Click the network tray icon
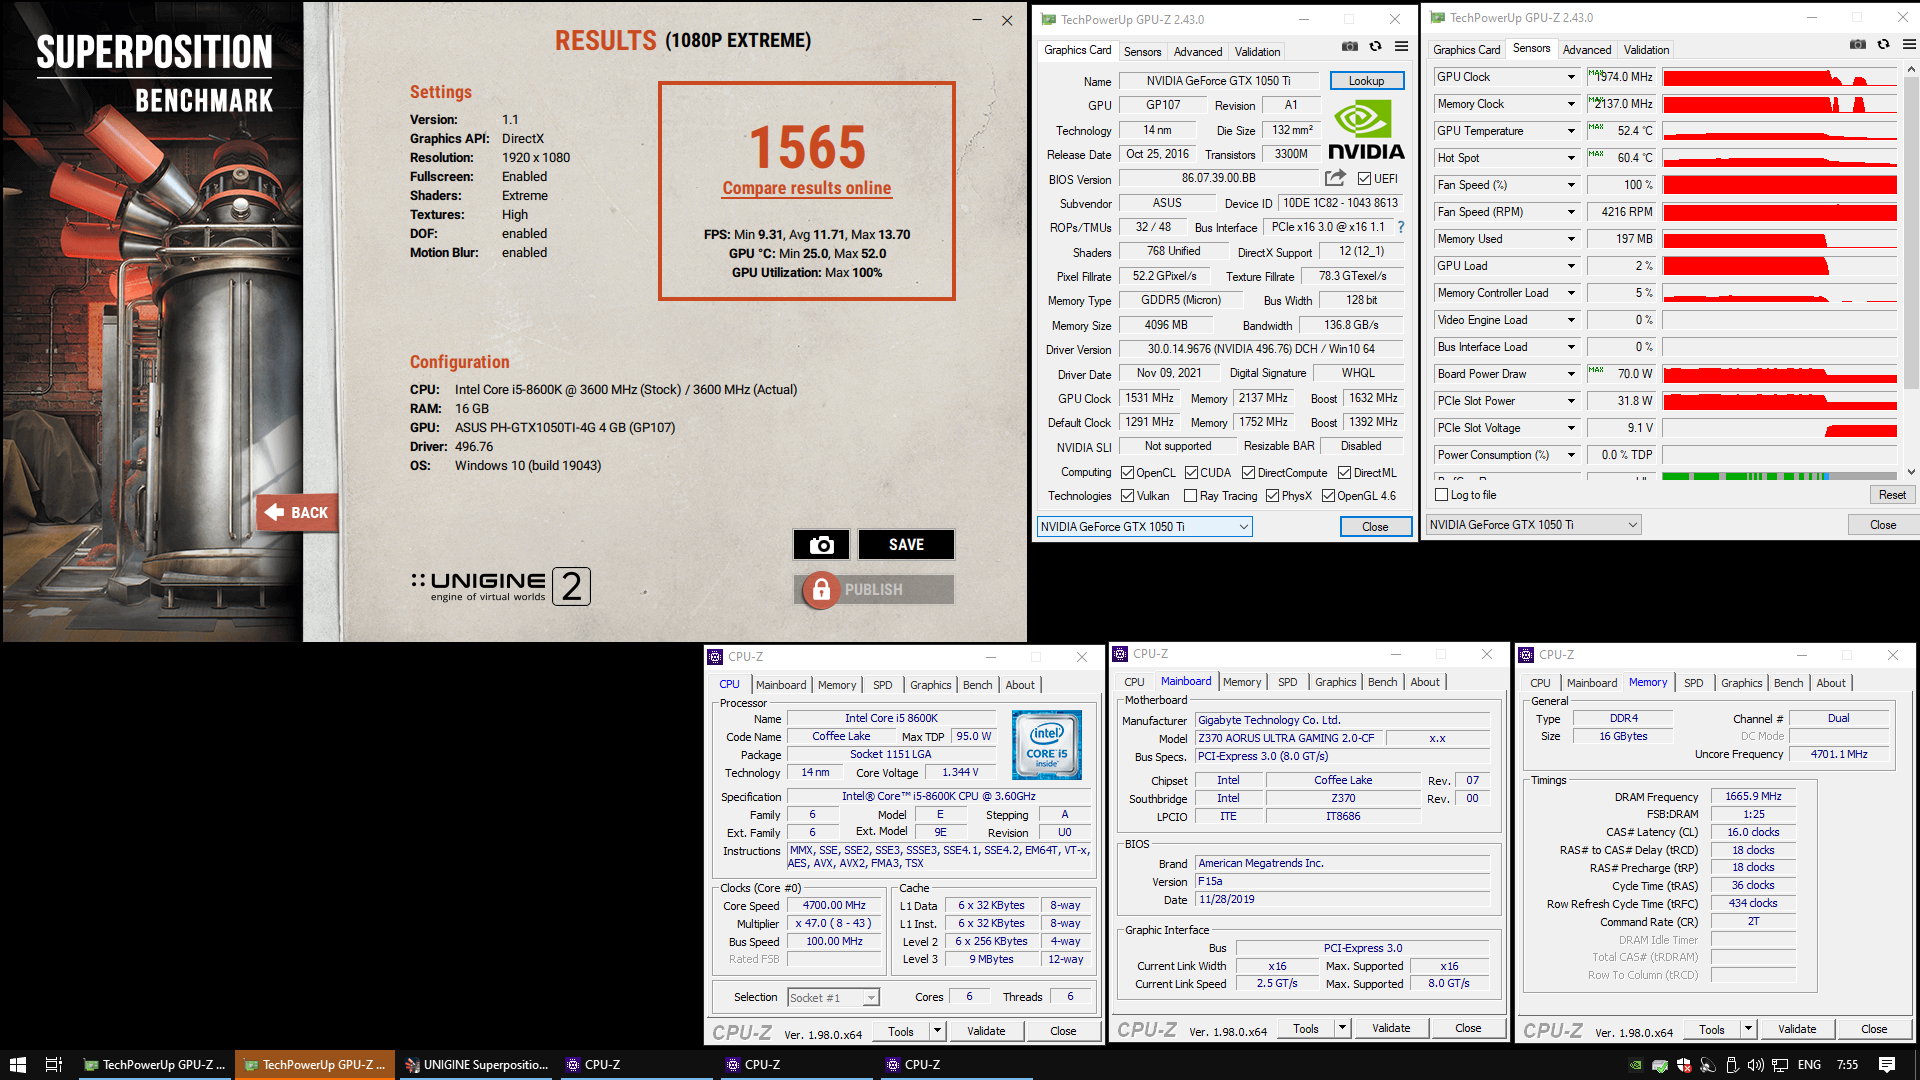The width and height of the screenshot is (1920, 1080). (x=1780, y=1065)
